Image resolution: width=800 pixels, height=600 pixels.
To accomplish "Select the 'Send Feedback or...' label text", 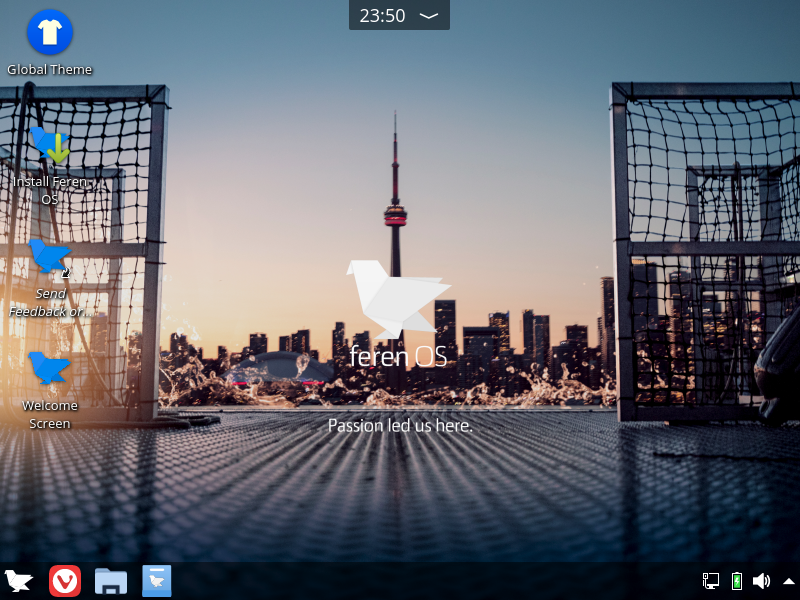I will point(49,302).
